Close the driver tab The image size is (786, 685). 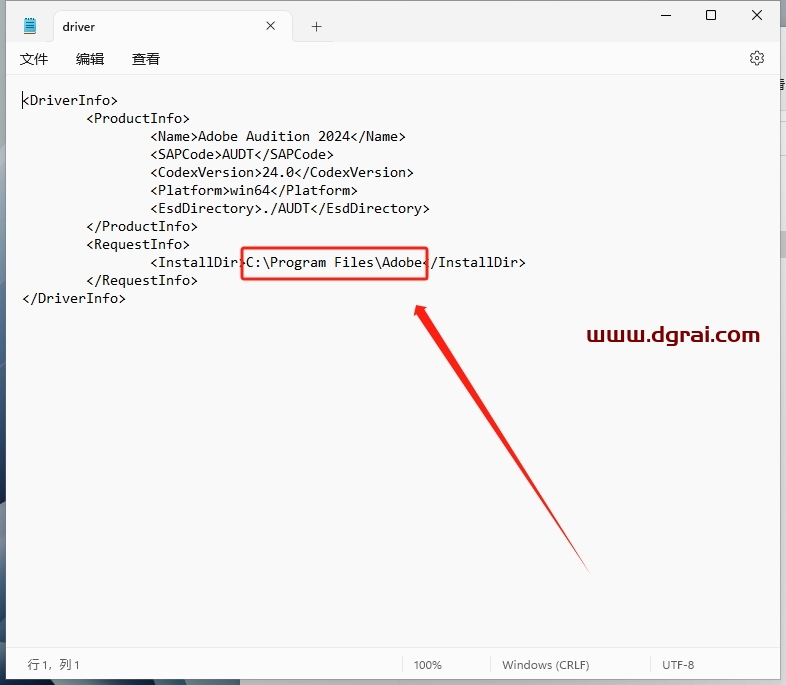tap(271, 26)
